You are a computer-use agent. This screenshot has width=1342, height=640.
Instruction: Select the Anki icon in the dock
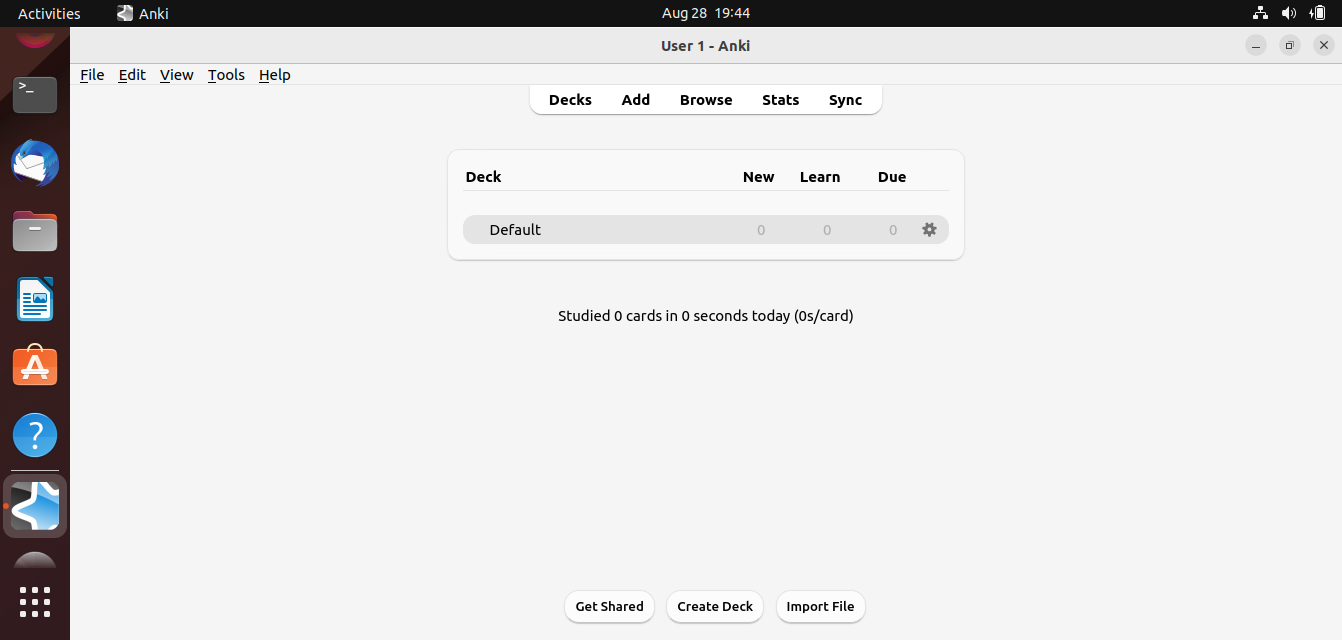pos(35,506)
